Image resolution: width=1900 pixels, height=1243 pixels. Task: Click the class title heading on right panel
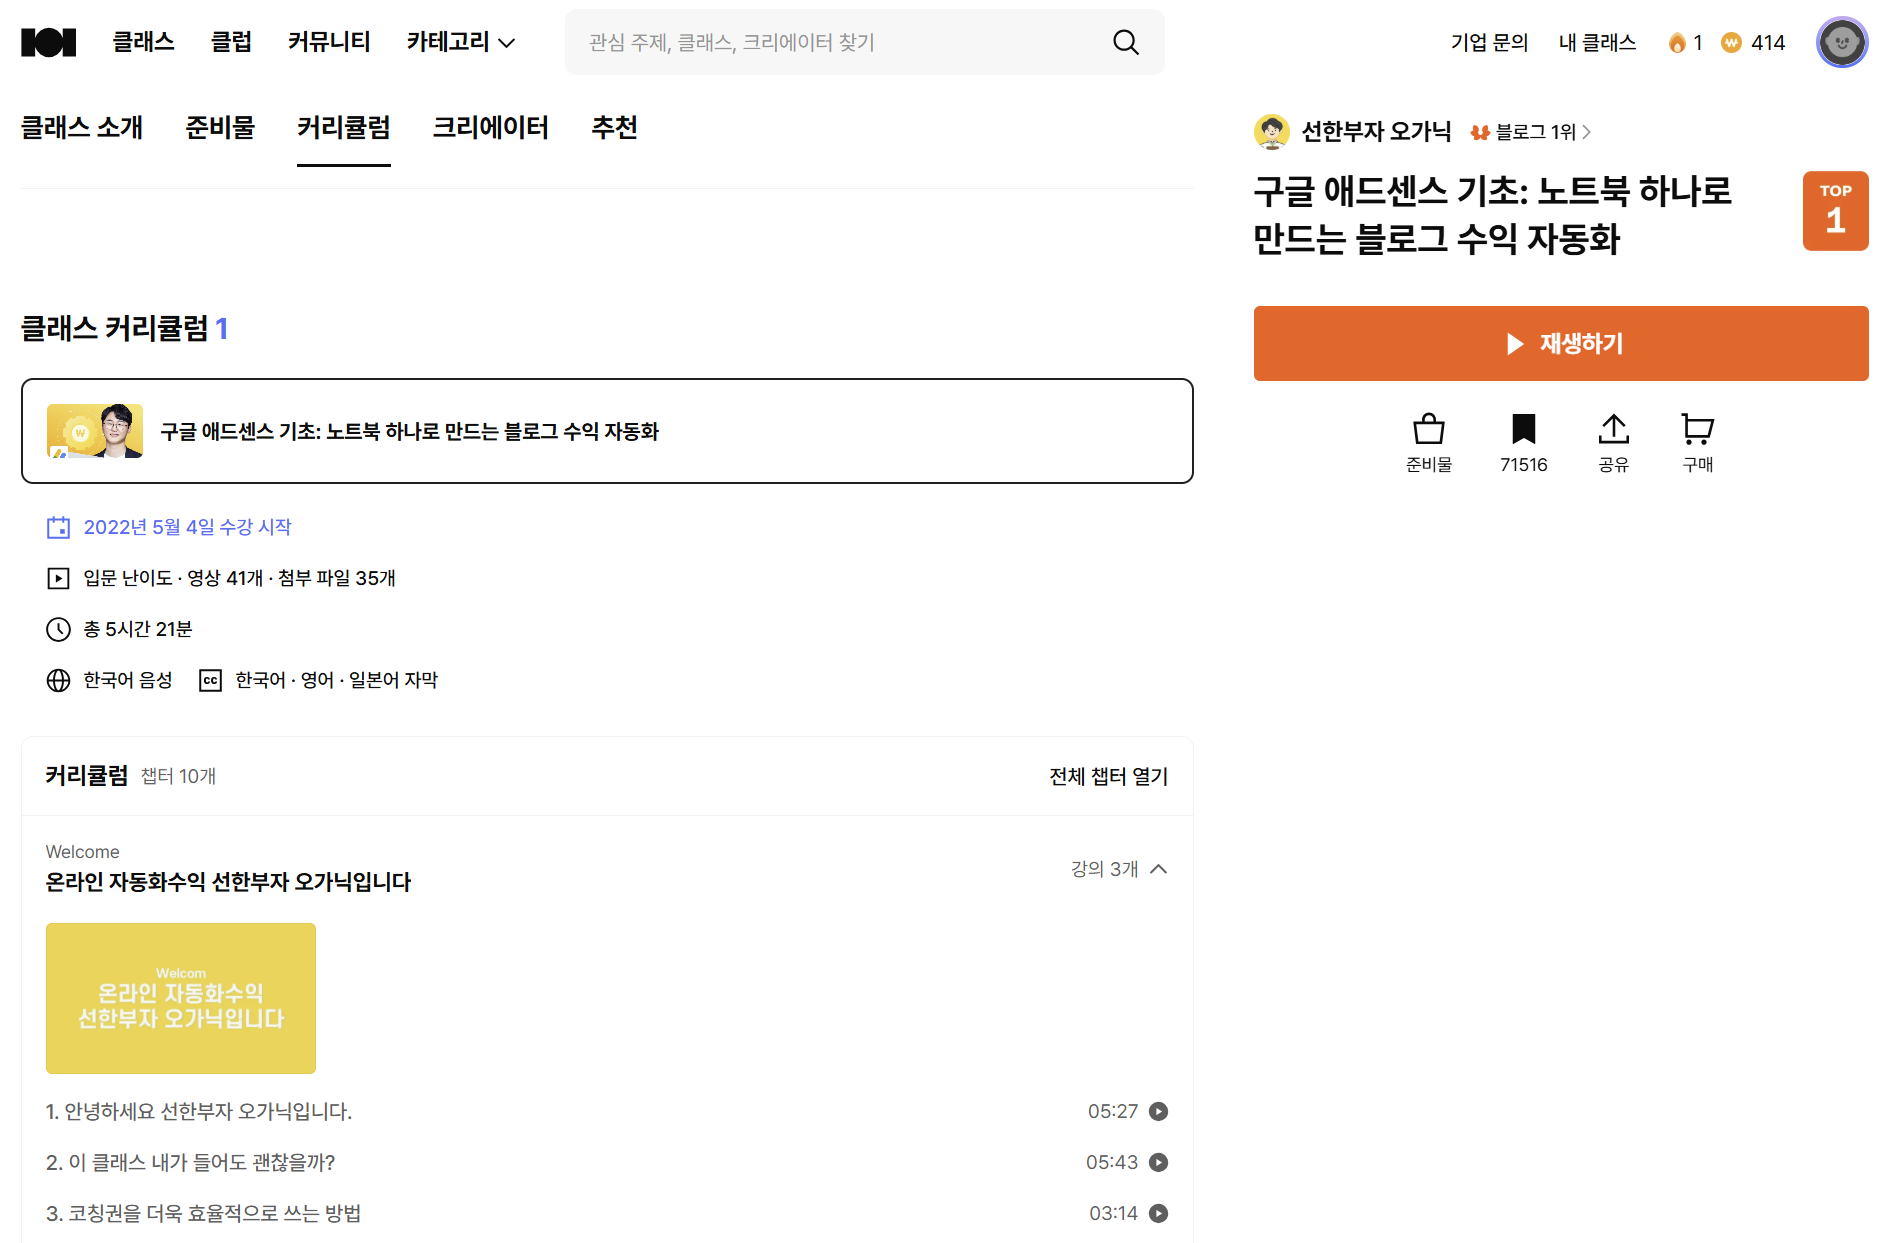click(x=1492, y=214)
